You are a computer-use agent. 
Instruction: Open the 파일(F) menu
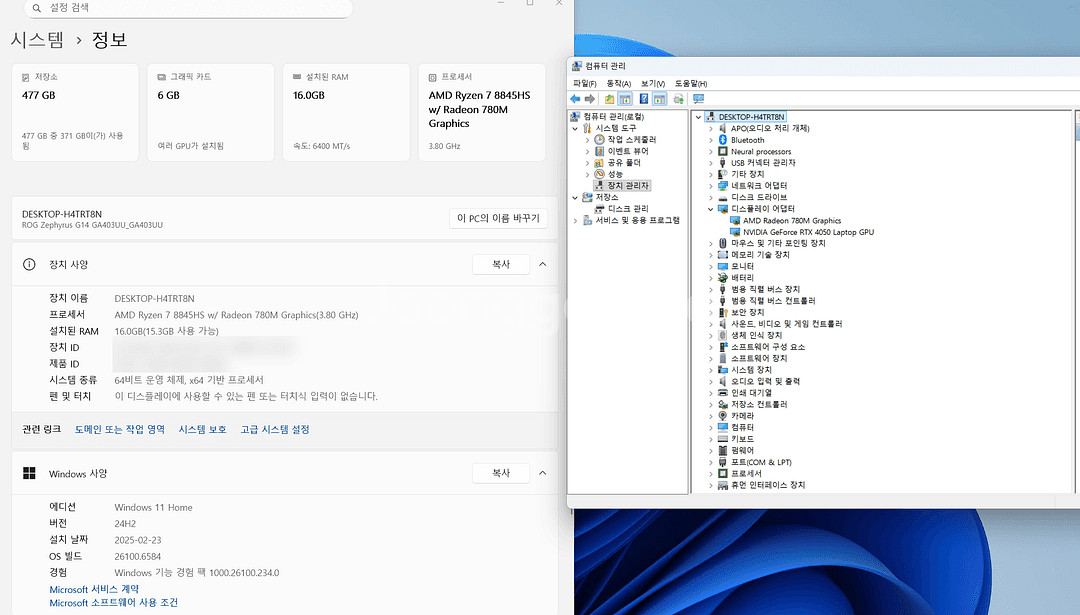[584, 83]
